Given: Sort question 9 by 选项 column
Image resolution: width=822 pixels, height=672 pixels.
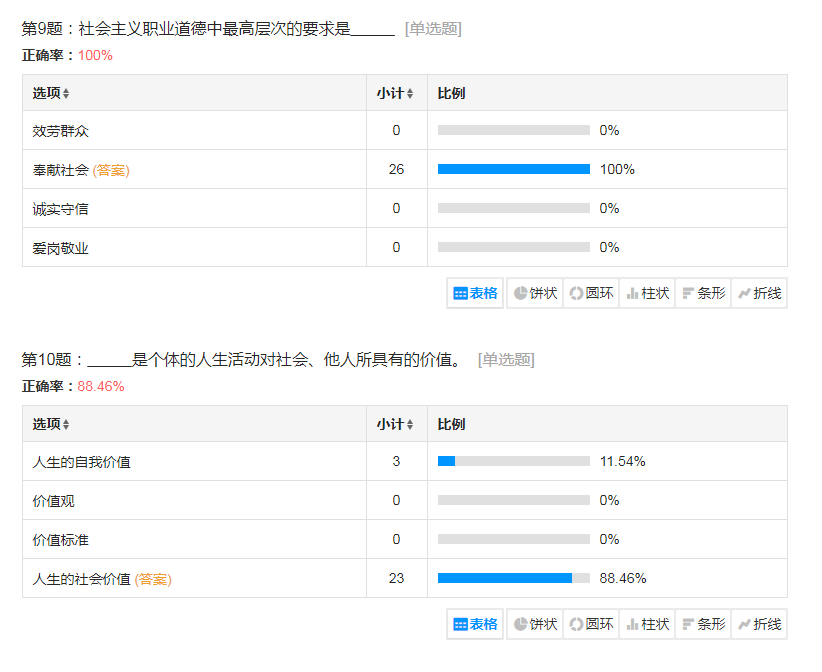Looking at the screenshot, I should pos(51,93).
